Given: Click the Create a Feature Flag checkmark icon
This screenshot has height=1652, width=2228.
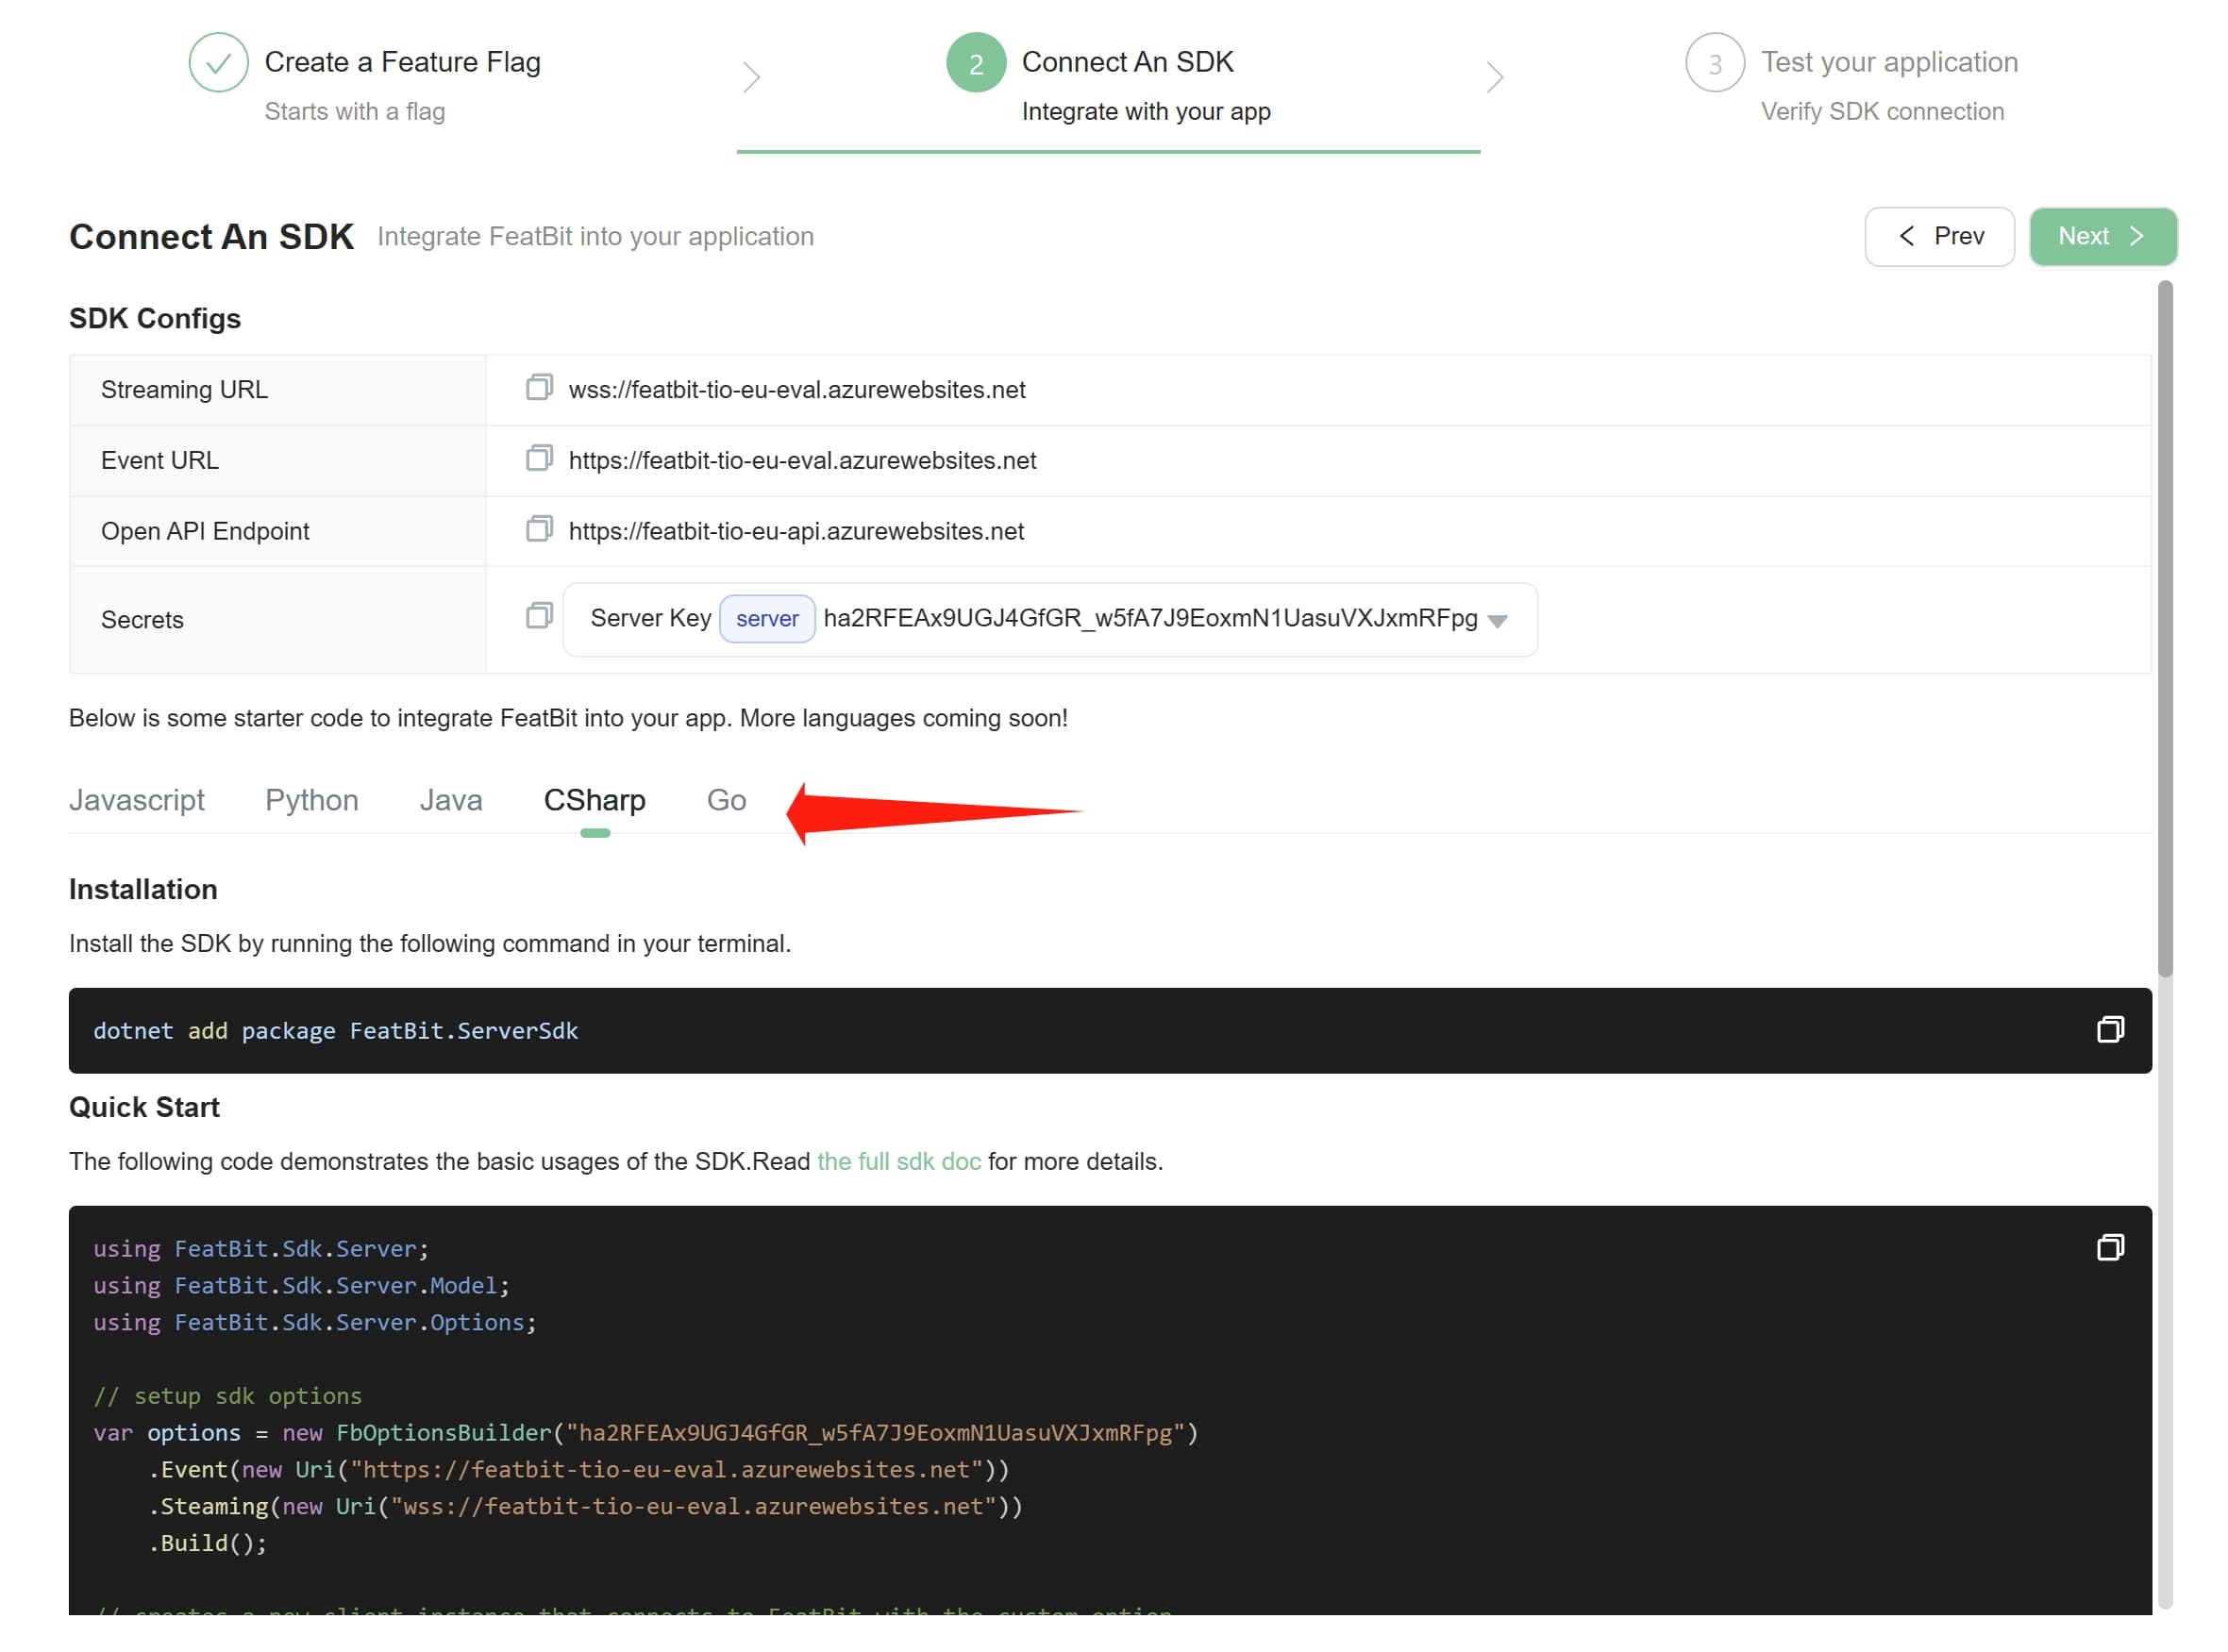Looking at the screenshot, I should coord(218,62).
